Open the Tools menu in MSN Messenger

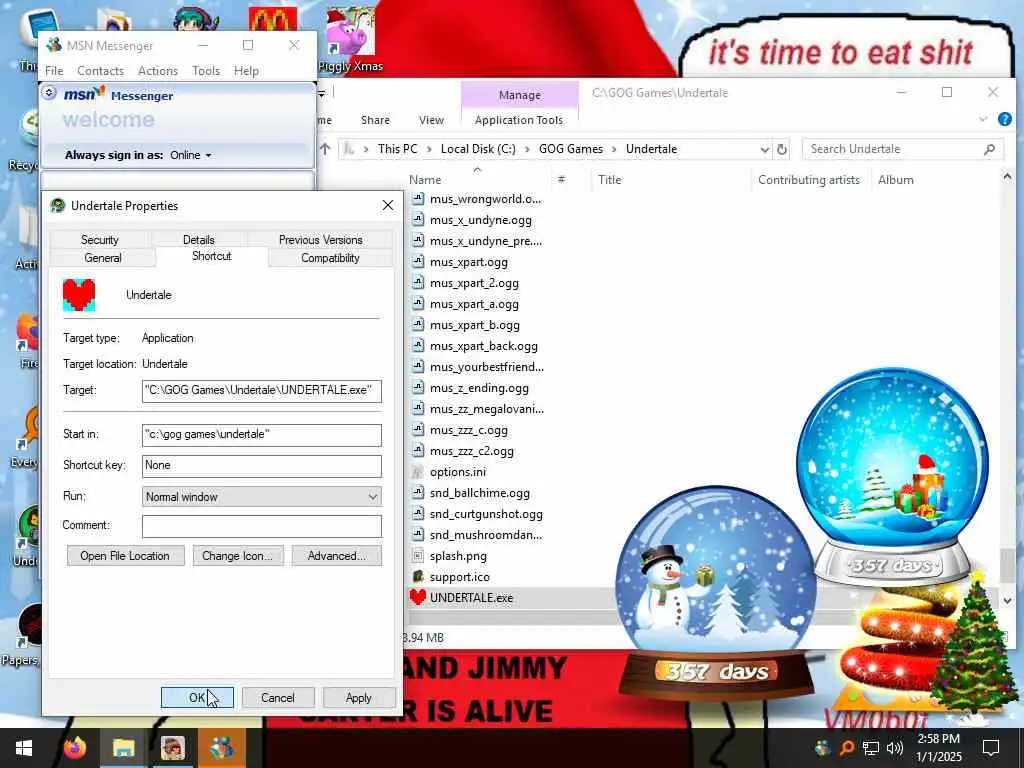[206, 71]
